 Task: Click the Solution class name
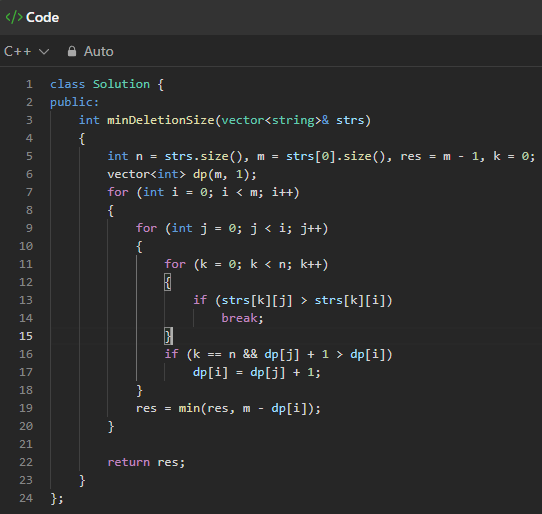click(121, 84)
